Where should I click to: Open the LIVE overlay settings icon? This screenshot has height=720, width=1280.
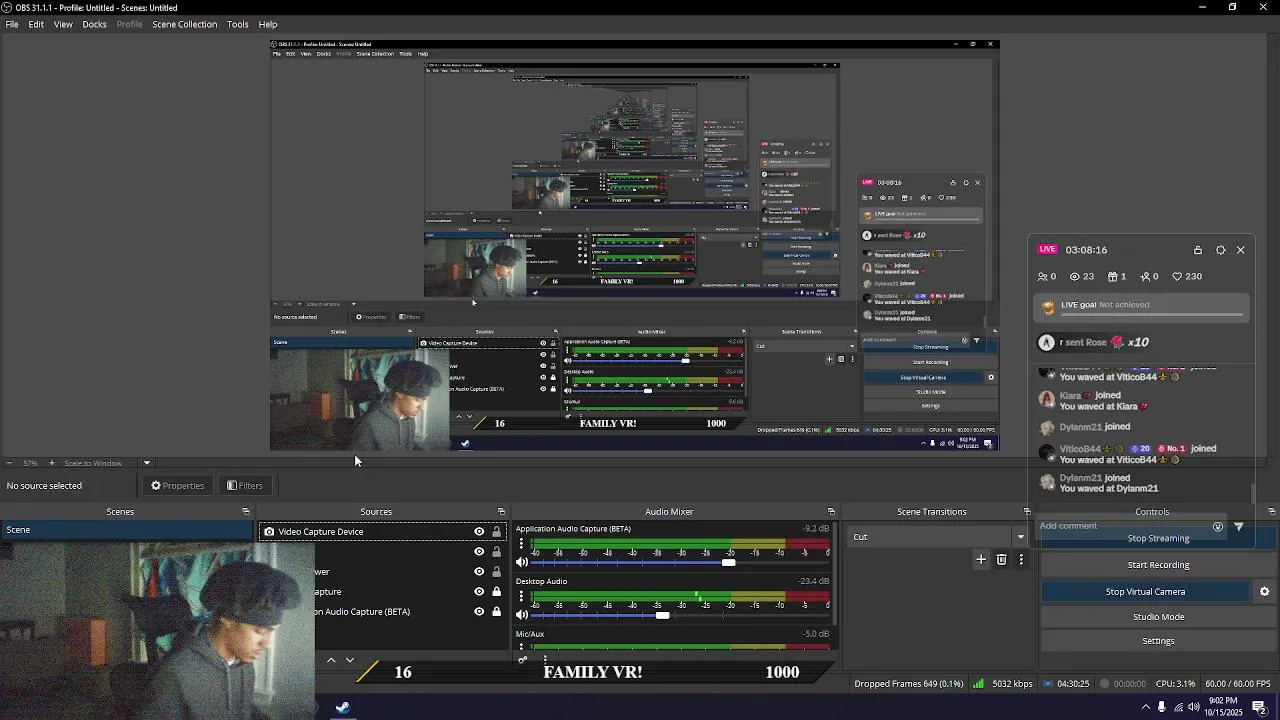coord(1220,250)
